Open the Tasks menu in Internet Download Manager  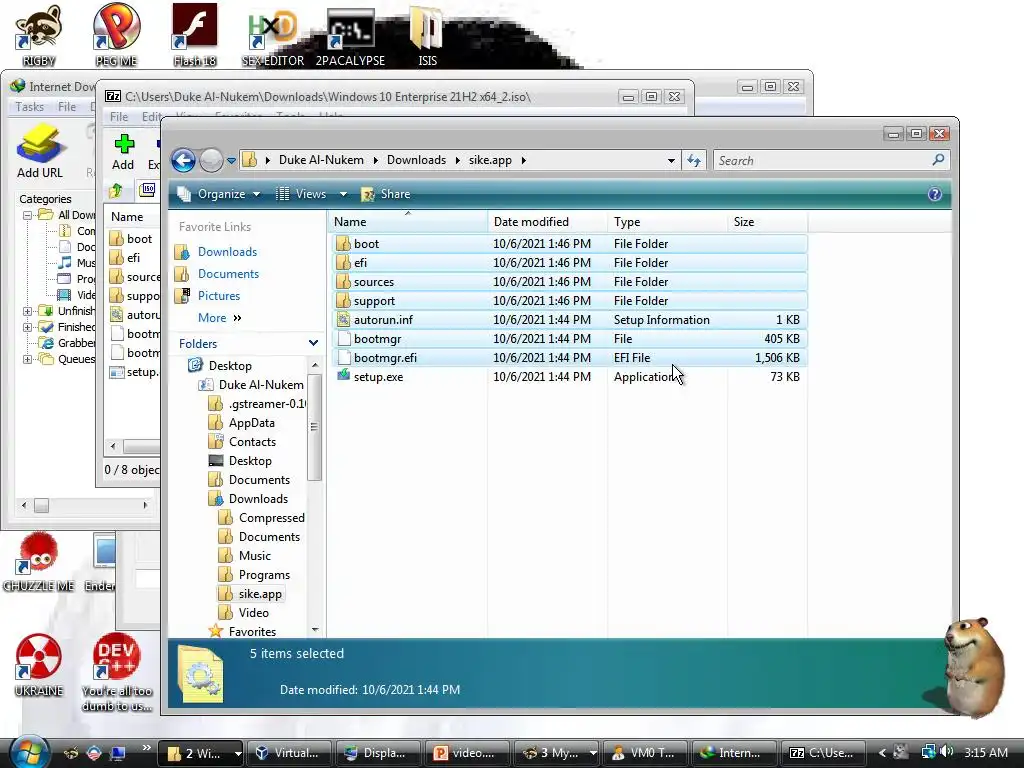tap(29, 106)
